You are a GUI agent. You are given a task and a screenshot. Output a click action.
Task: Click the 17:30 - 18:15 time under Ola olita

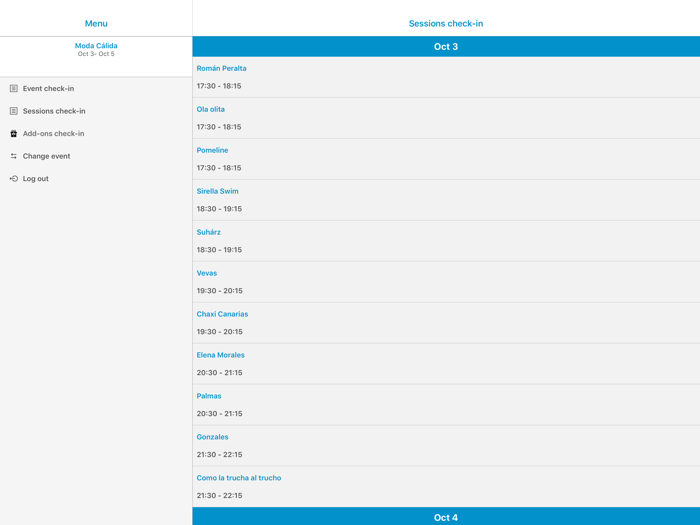tap(219, 127)
